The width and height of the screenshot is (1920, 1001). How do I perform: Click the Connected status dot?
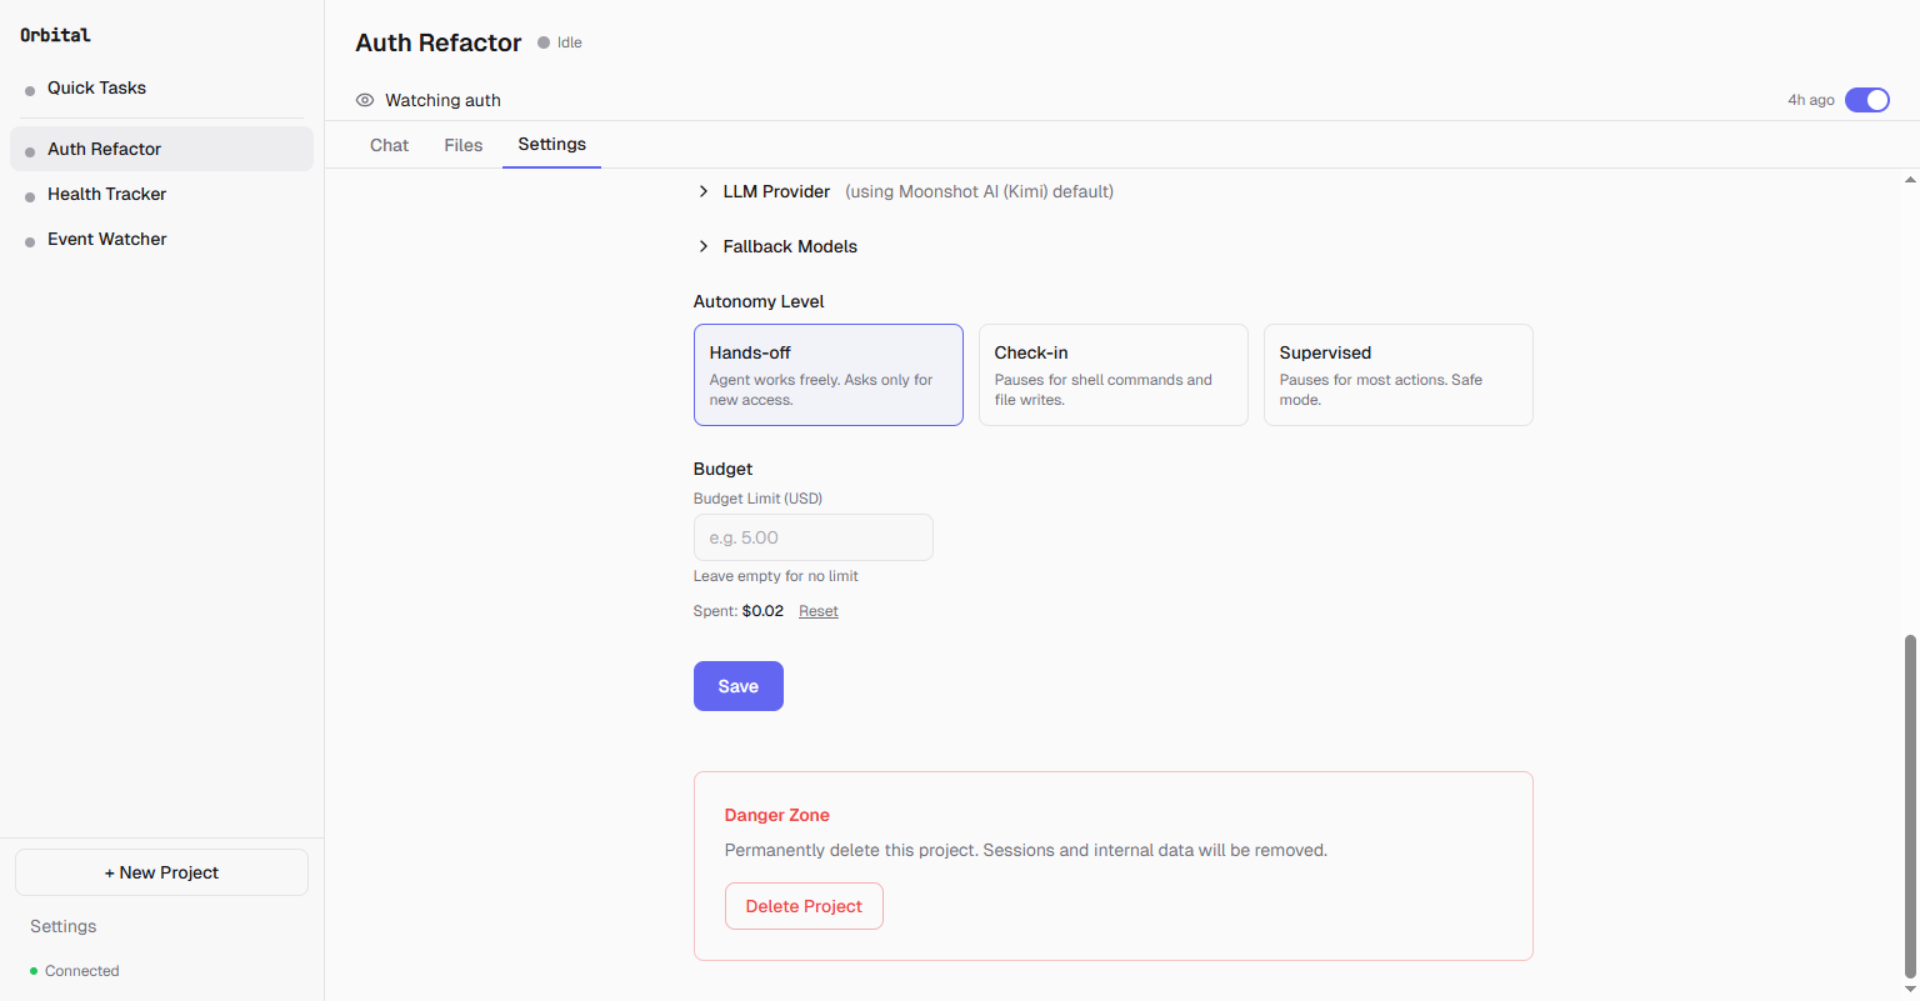(x=33, y=970)
